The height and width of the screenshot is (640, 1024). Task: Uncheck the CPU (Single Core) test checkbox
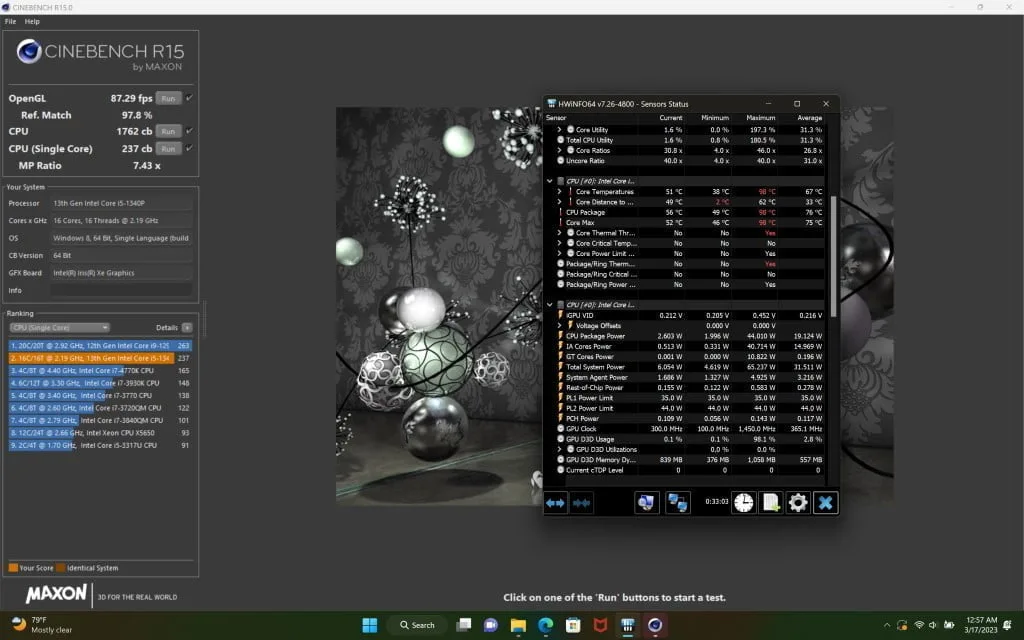[189, 148]
